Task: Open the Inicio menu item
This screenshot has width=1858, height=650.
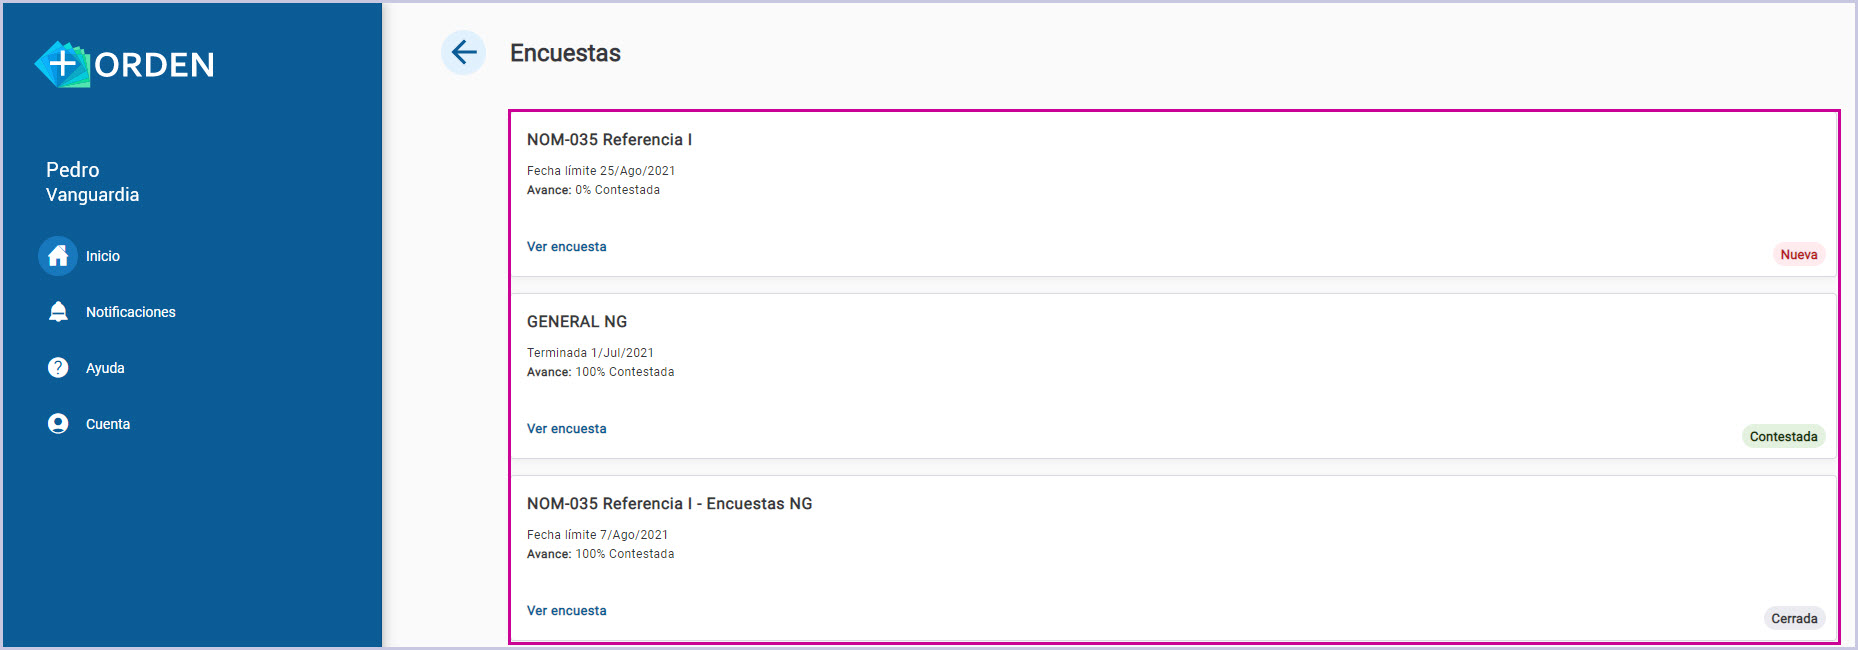Action: pyautogui.click(x=103, y=256)
